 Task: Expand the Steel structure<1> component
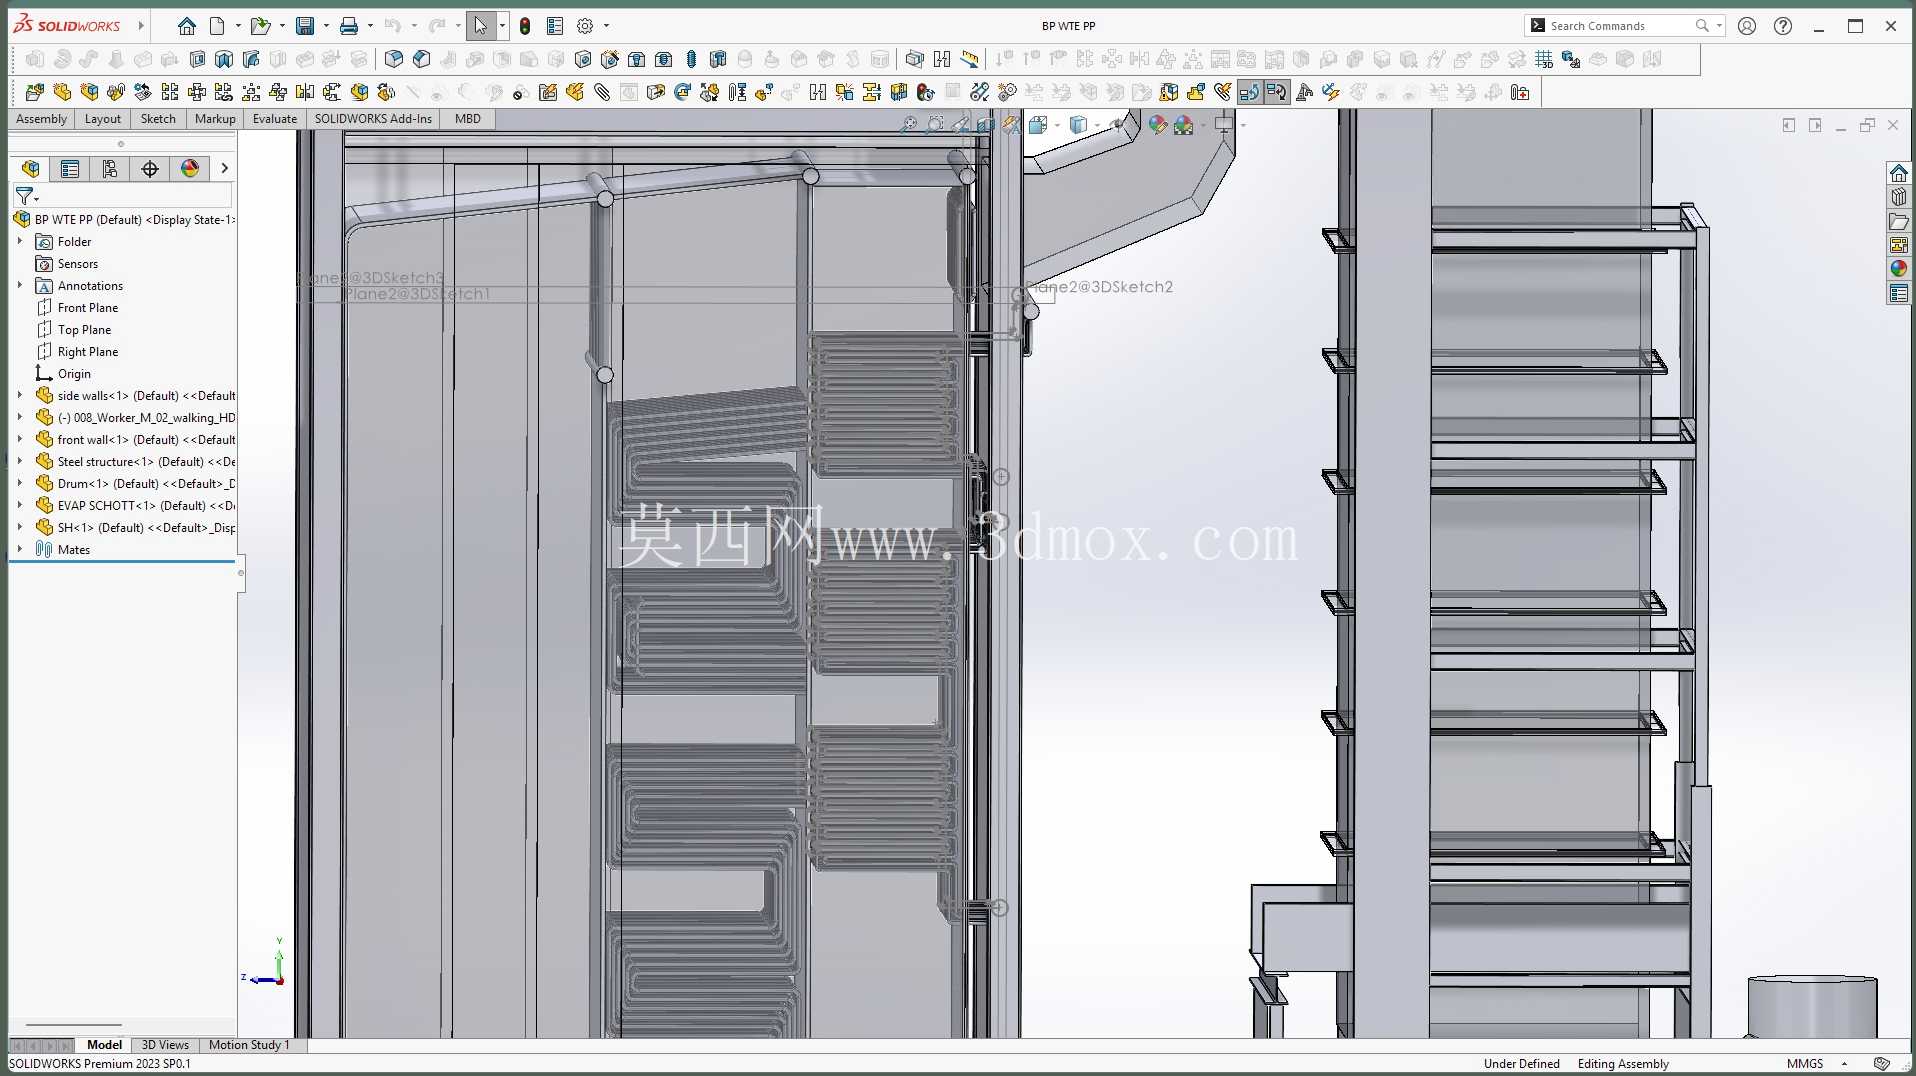coord(20,461)
